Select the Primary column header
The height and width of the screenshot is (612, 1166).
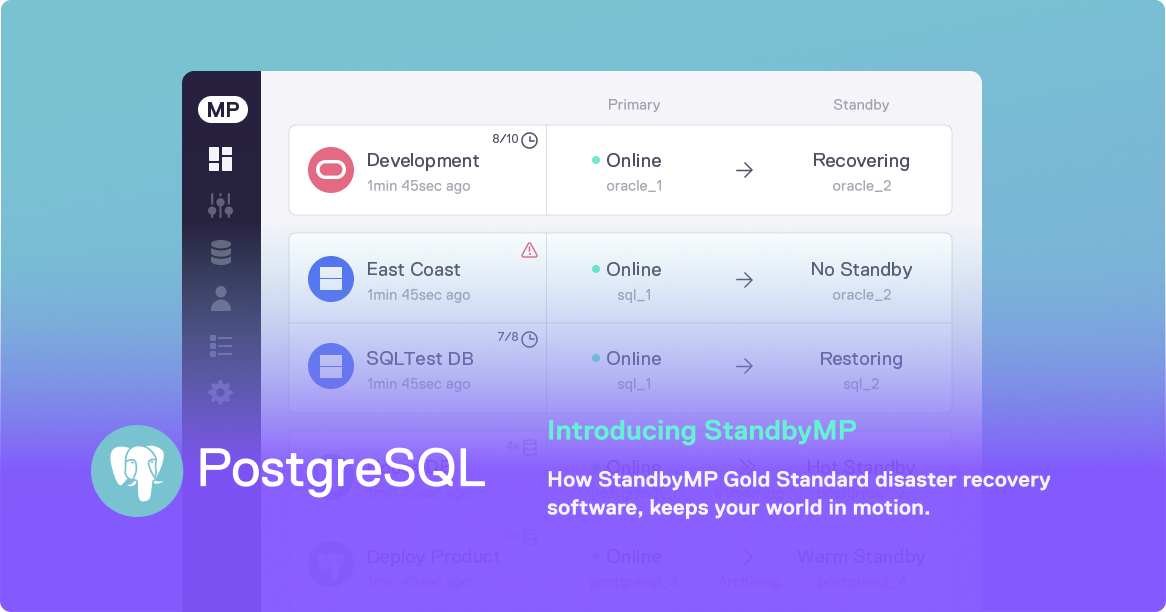pos(633,104)
